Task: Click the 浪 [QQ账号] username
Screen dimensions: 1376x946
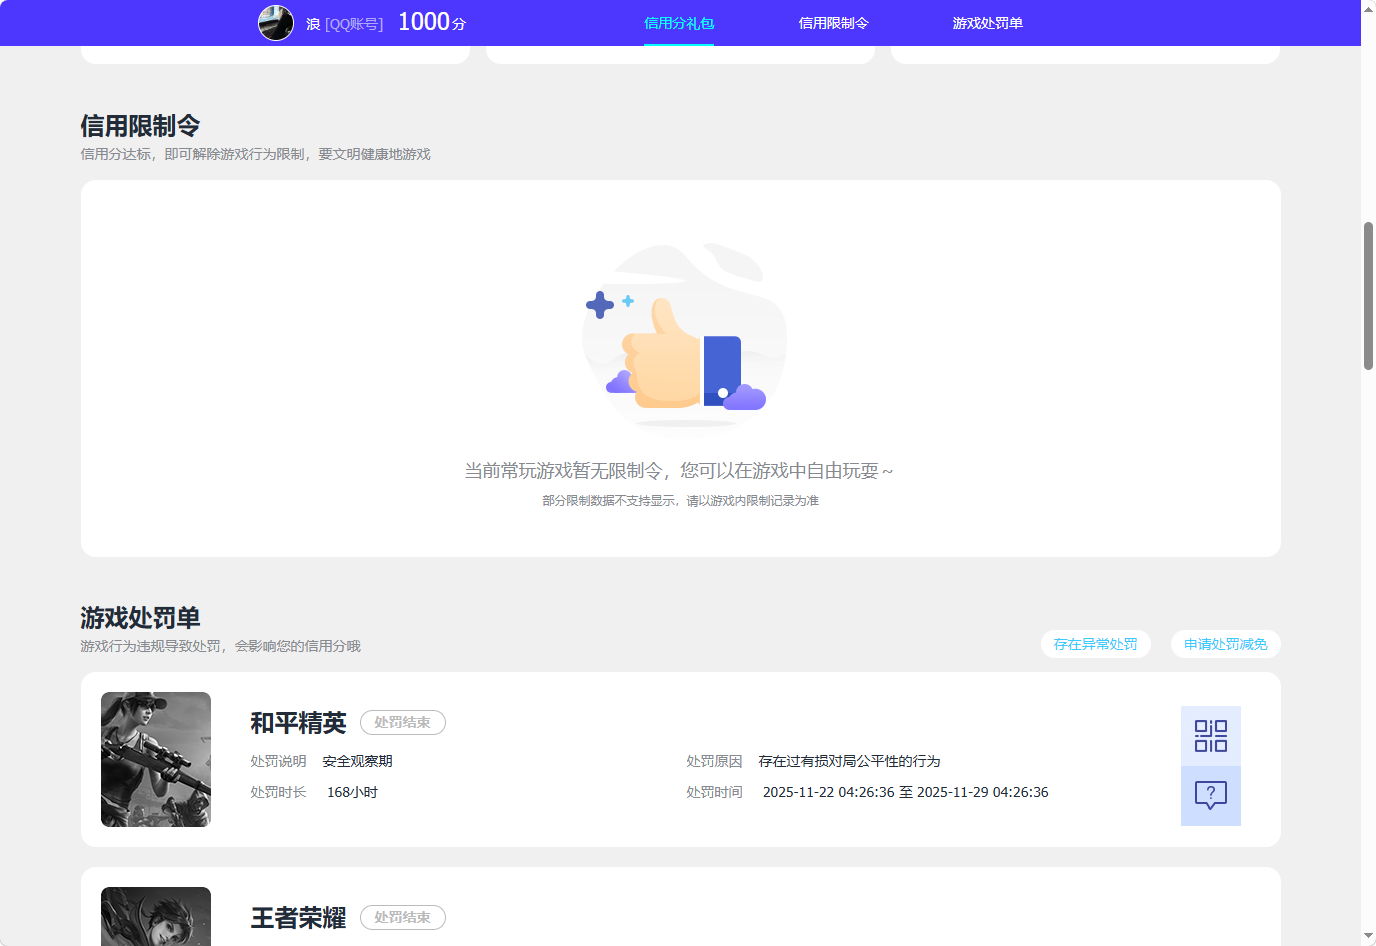Action: (x=344, y=24)
